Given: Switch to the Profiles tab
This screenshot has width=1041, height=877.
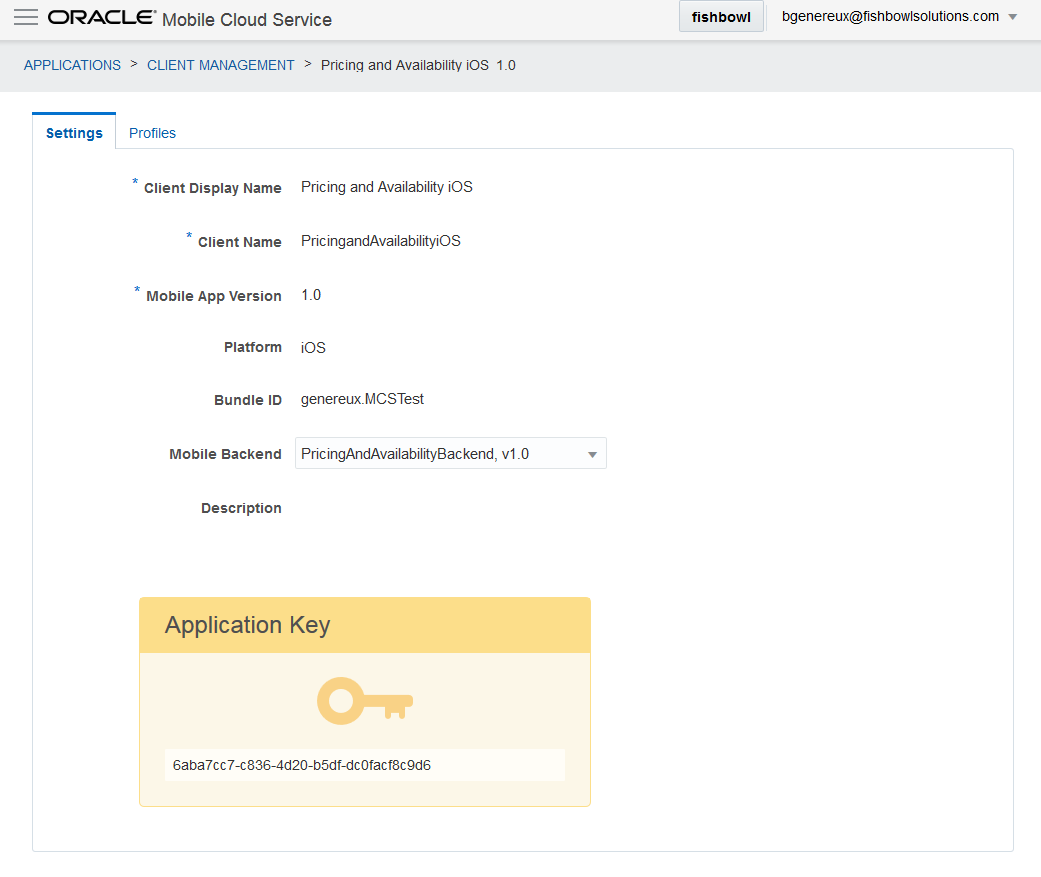Looking at the screenshot, I should [152, 133].
